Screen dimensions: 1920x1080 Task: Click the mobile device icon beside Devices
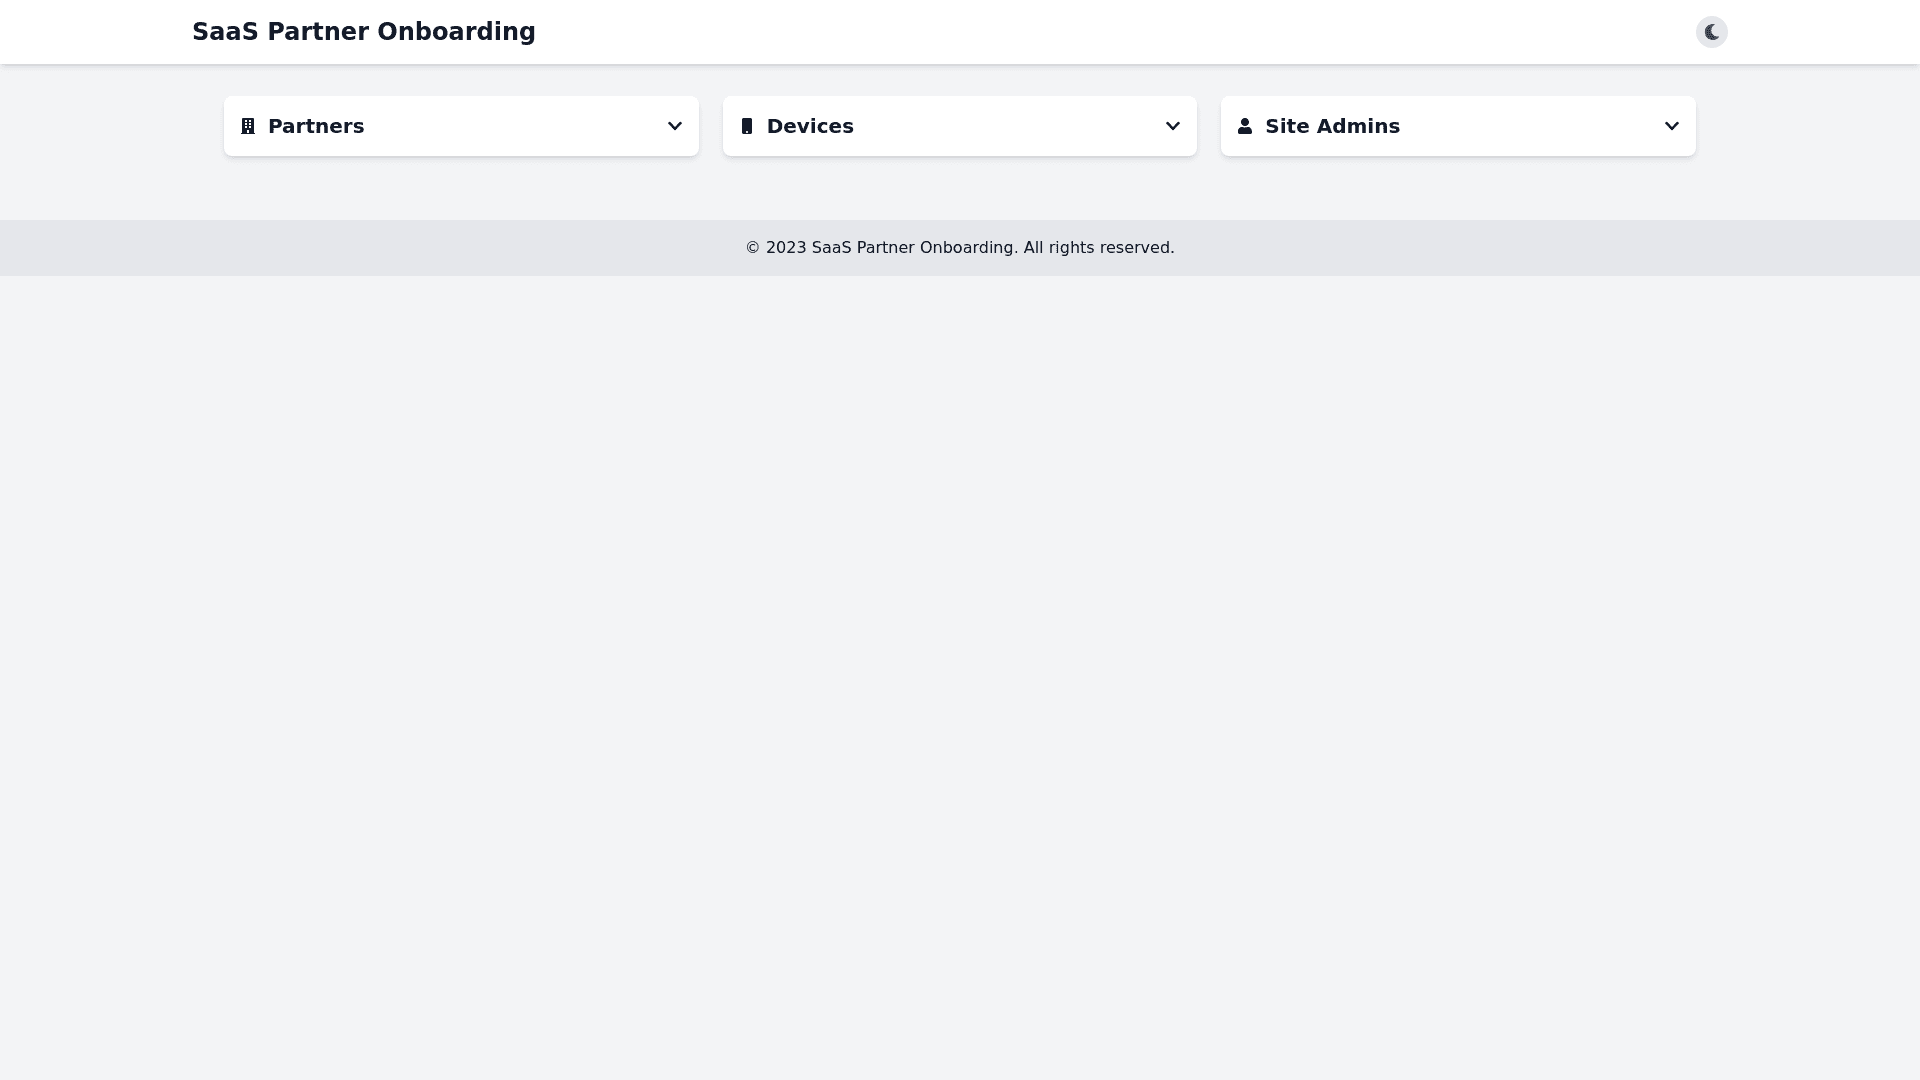747,126
